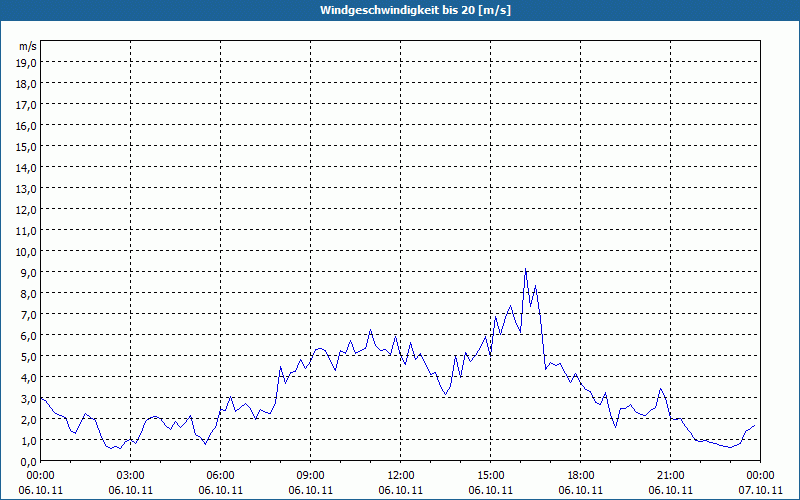Pick the '21:00' x-axis time label
The width and height of the screenshot is (800, 500).
(x=670, y=476)
